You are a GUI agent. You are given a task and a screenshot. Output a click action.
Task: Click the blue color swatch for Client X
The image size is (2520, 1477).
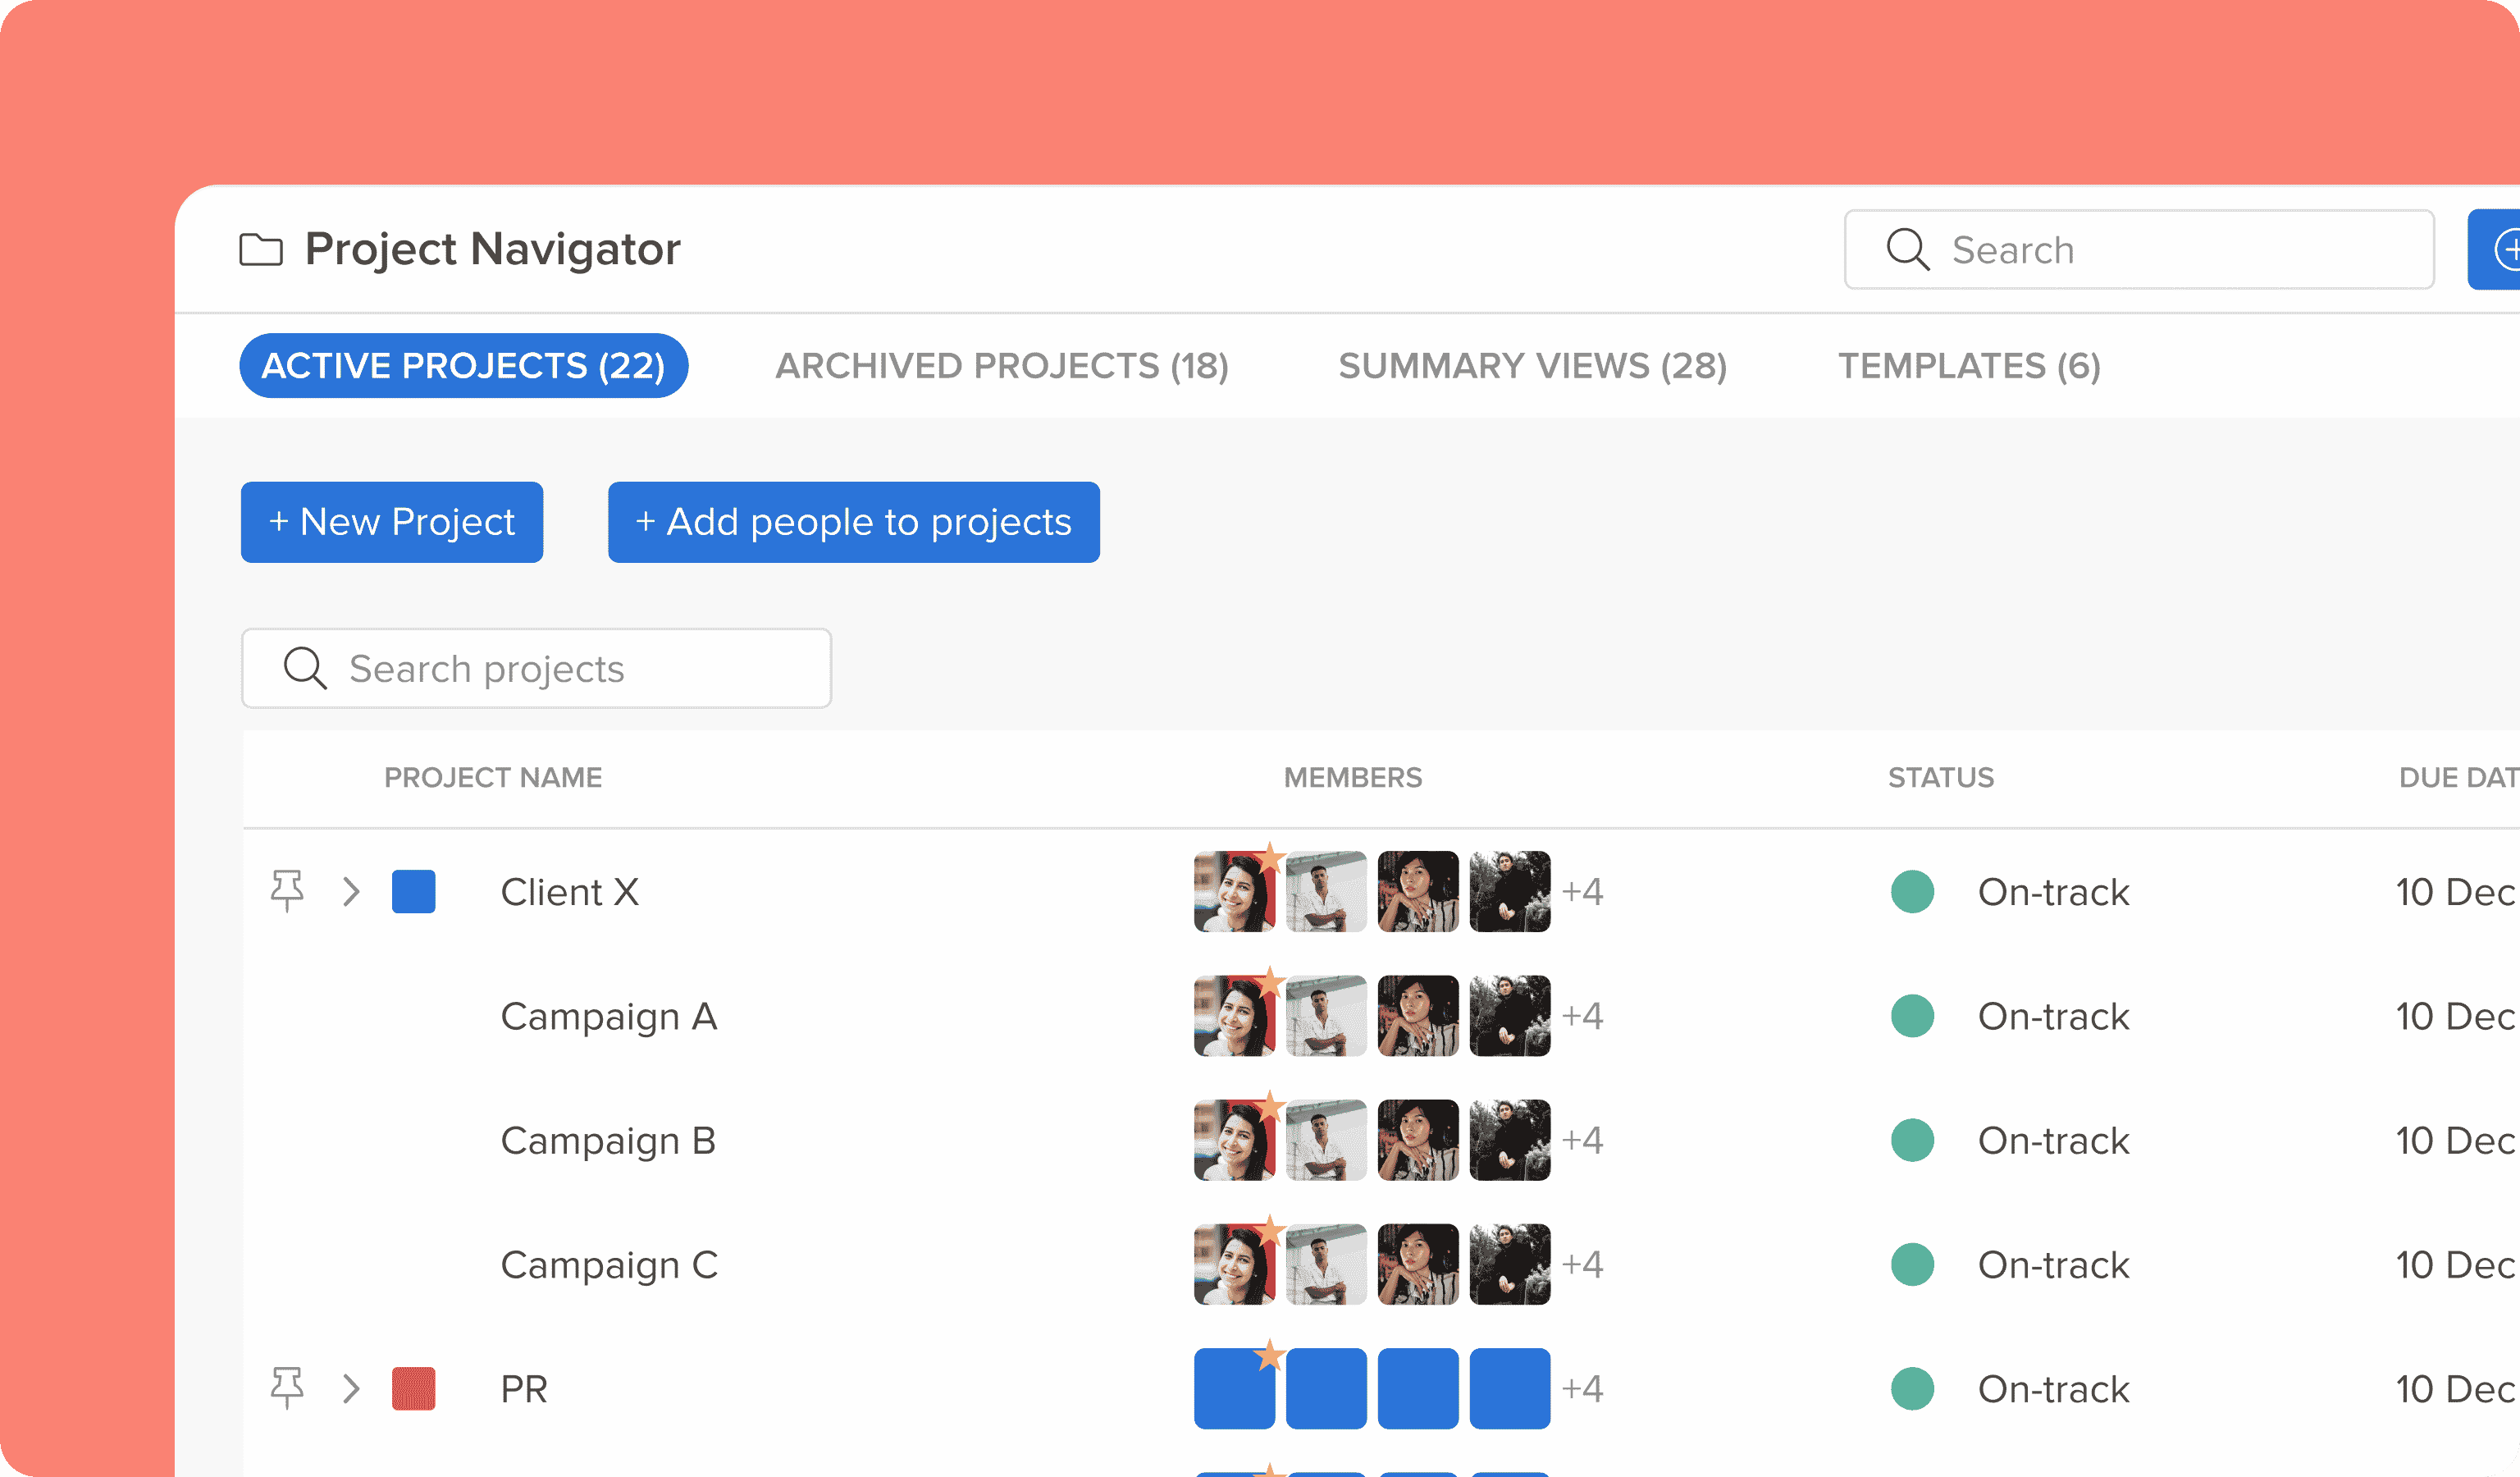413,891
